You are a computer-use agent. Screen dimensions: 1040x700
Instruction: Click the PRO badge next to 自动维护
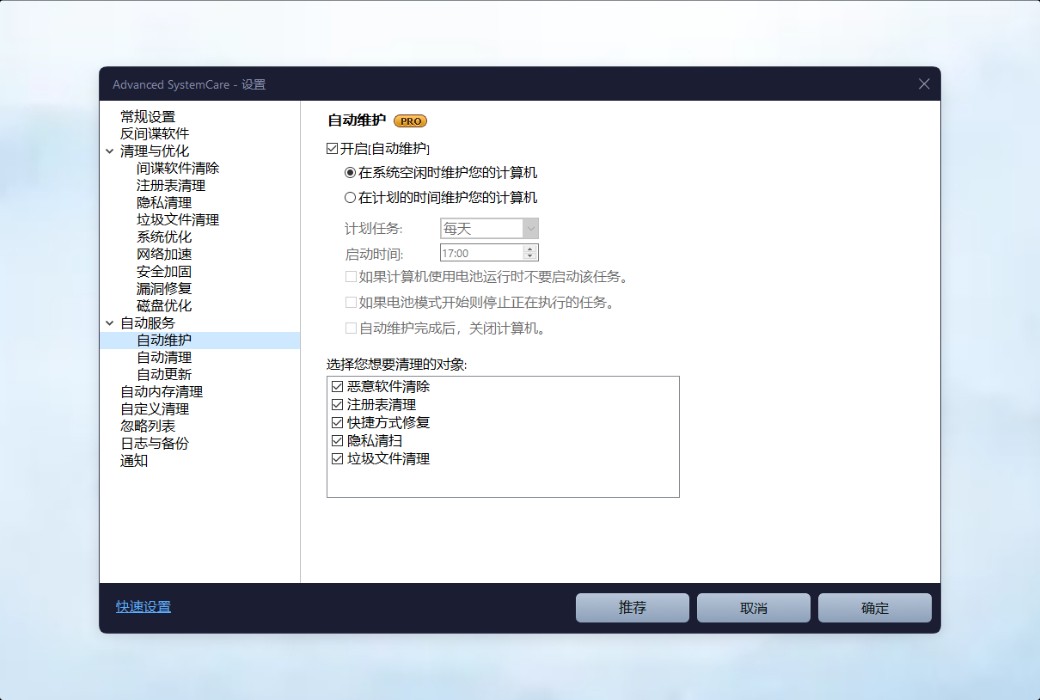click(410, 121)
